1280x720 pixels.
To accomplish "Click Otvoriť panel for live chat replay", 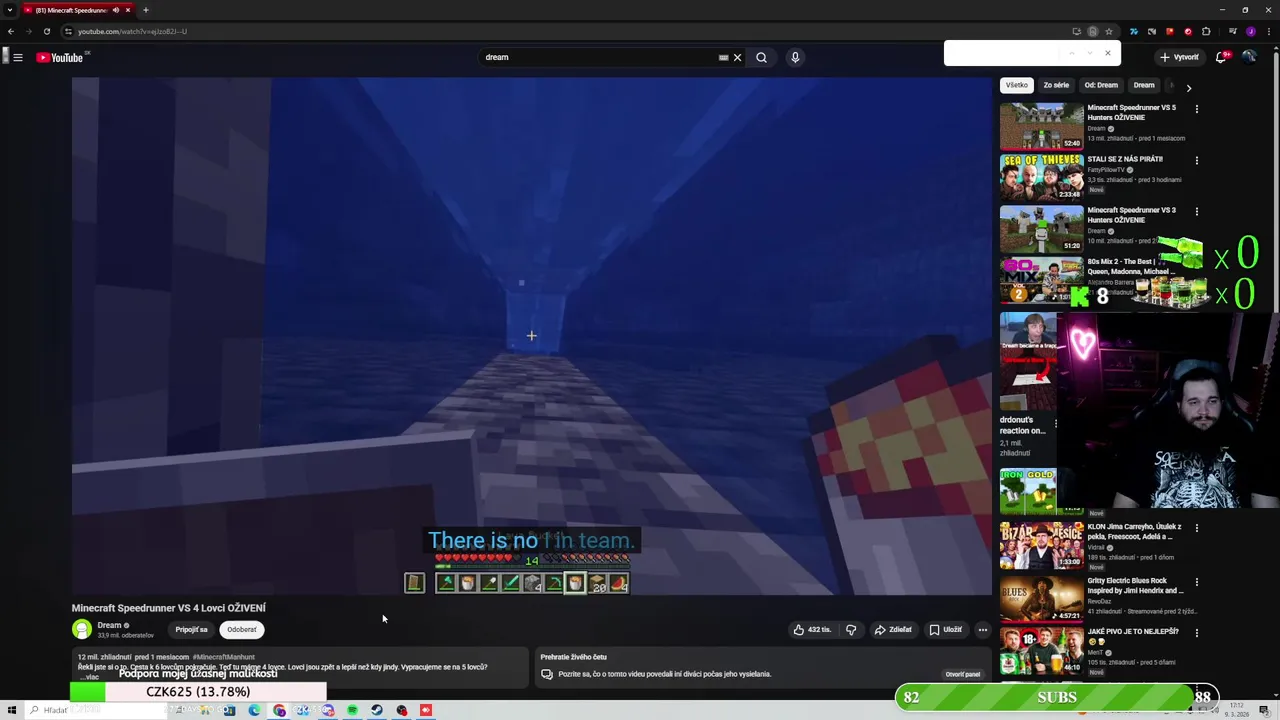I will [963, 674].
